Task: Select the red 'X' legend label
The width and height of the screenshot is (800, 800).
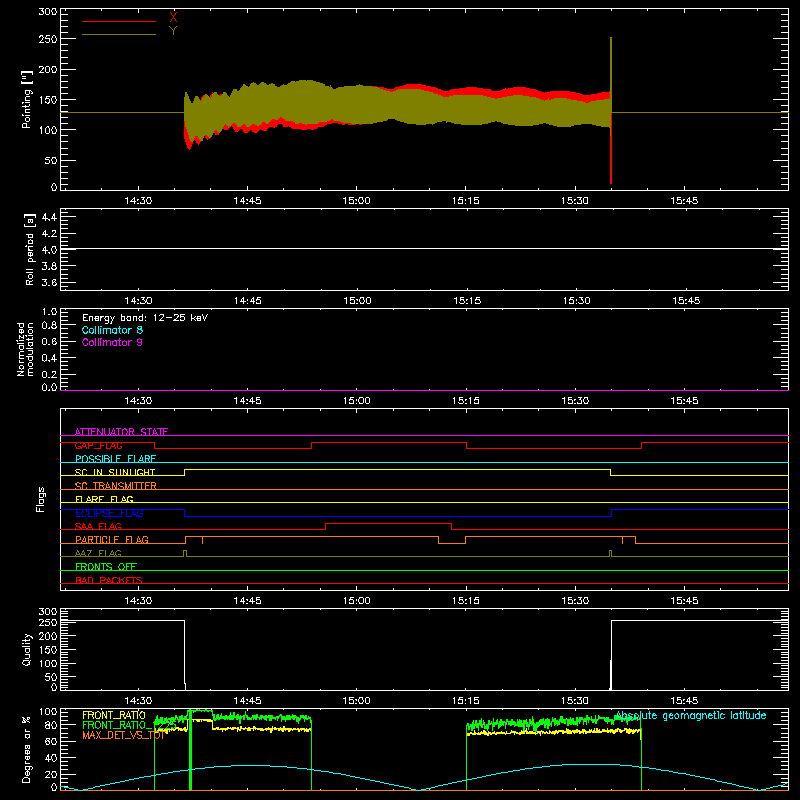Action: 173,17
